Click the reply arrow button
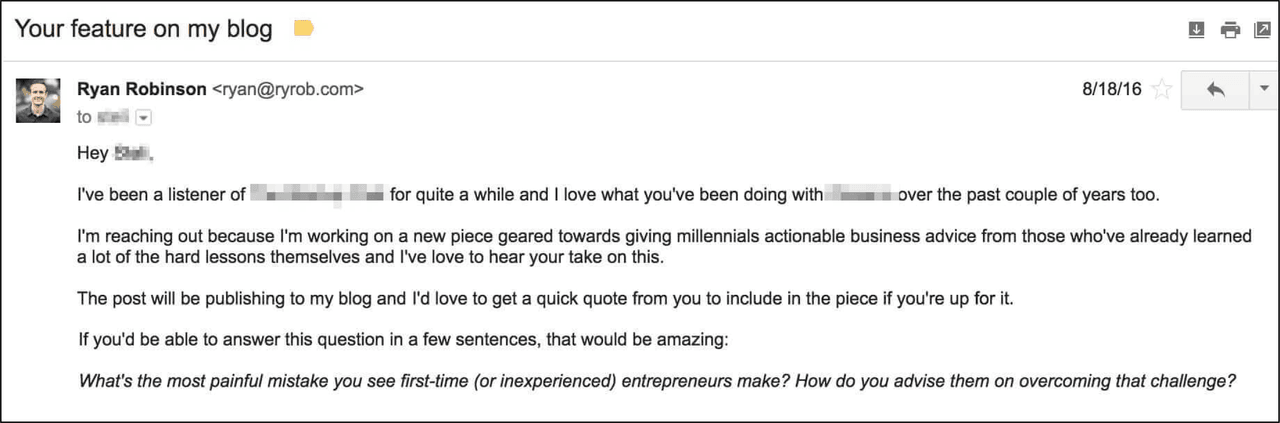The width and height of the screenshot is (1280, 423). click(x=1215, y=89)
